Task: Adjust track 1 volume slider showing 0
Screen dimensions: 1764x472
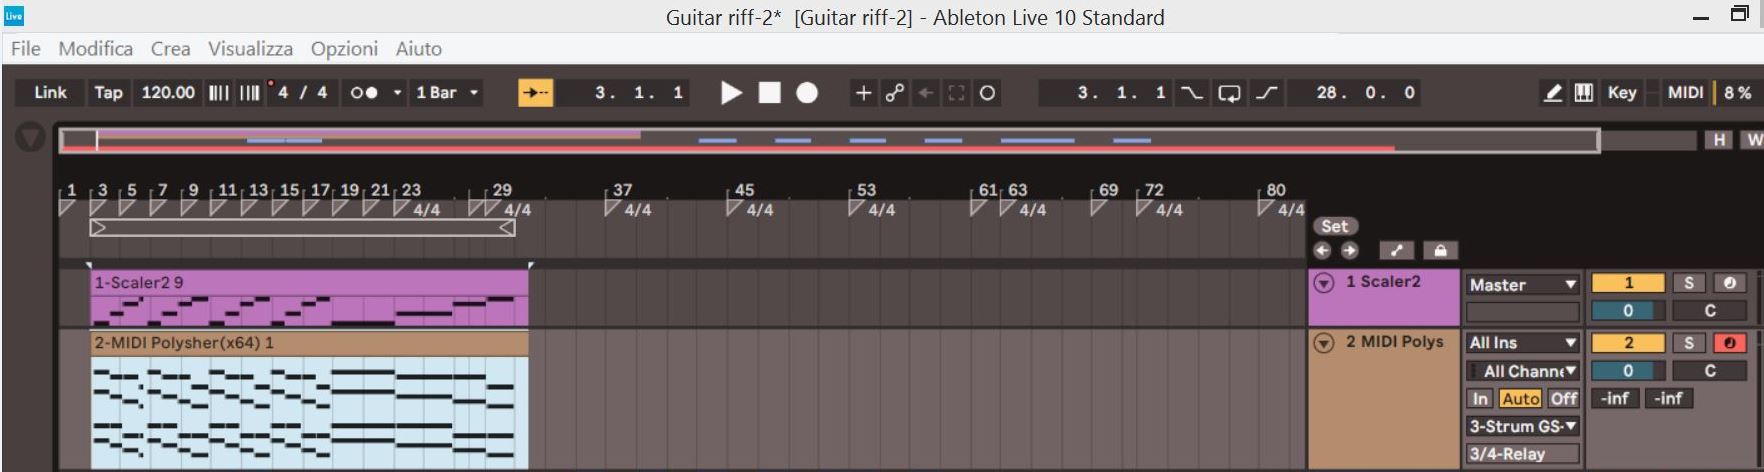Action: (1628, 311)
